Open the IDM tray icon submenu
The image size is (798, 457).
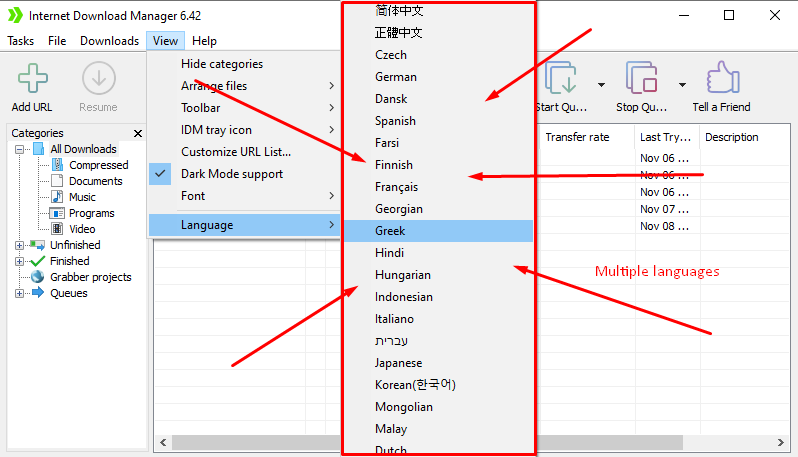[x=244, y=130]
